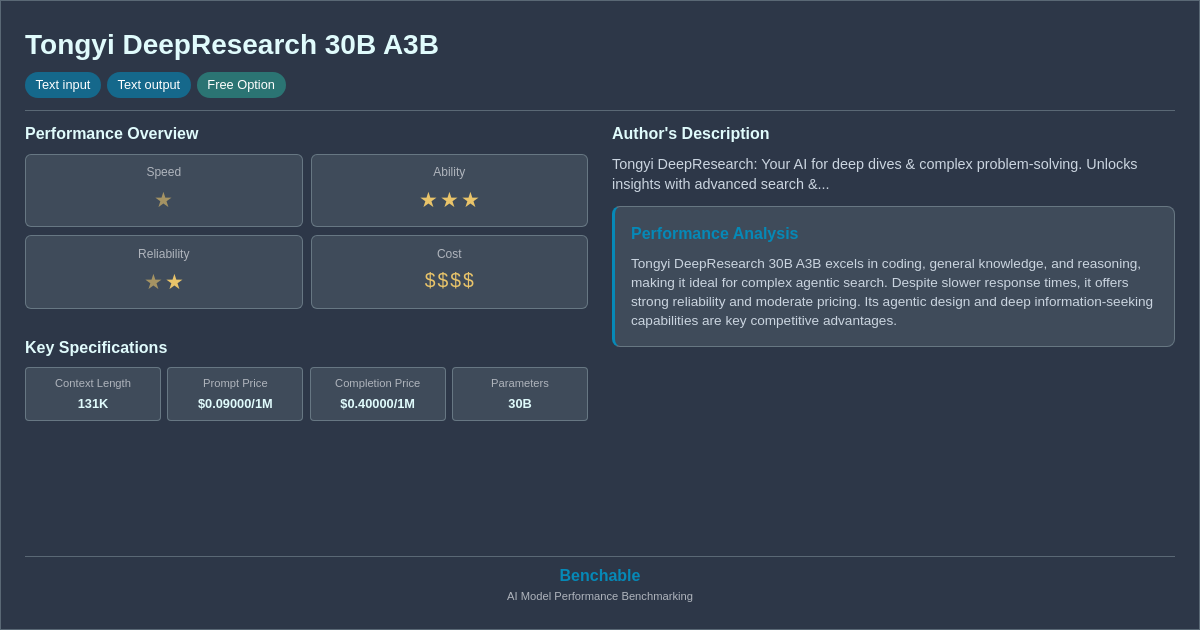Click the Cost rating card

449,271
